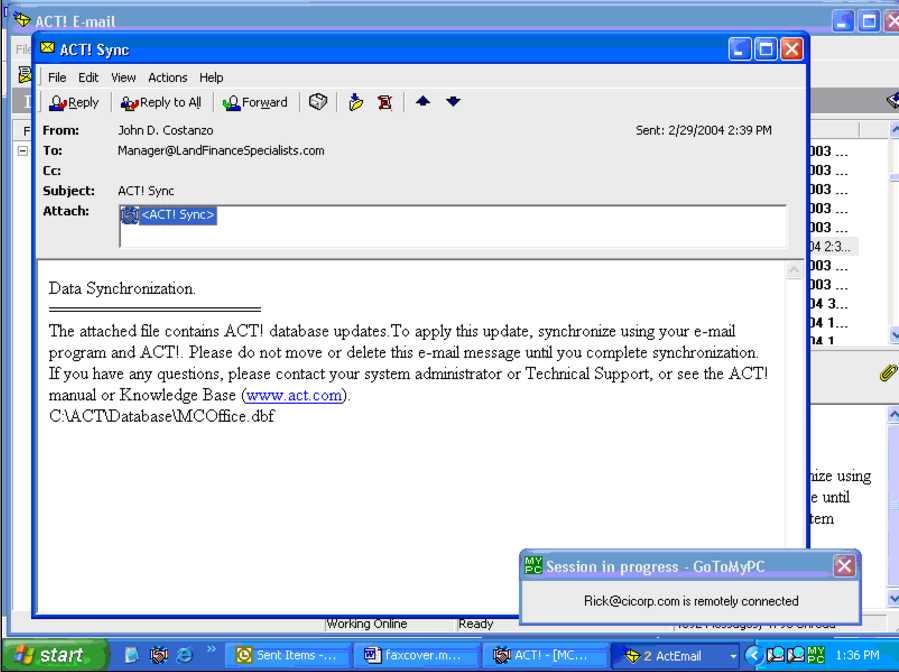Viewport: 899px width, 672px height.
Task: Click the paperclip attachment icon in ACT! E-mail window
Action: coord(888,373)
